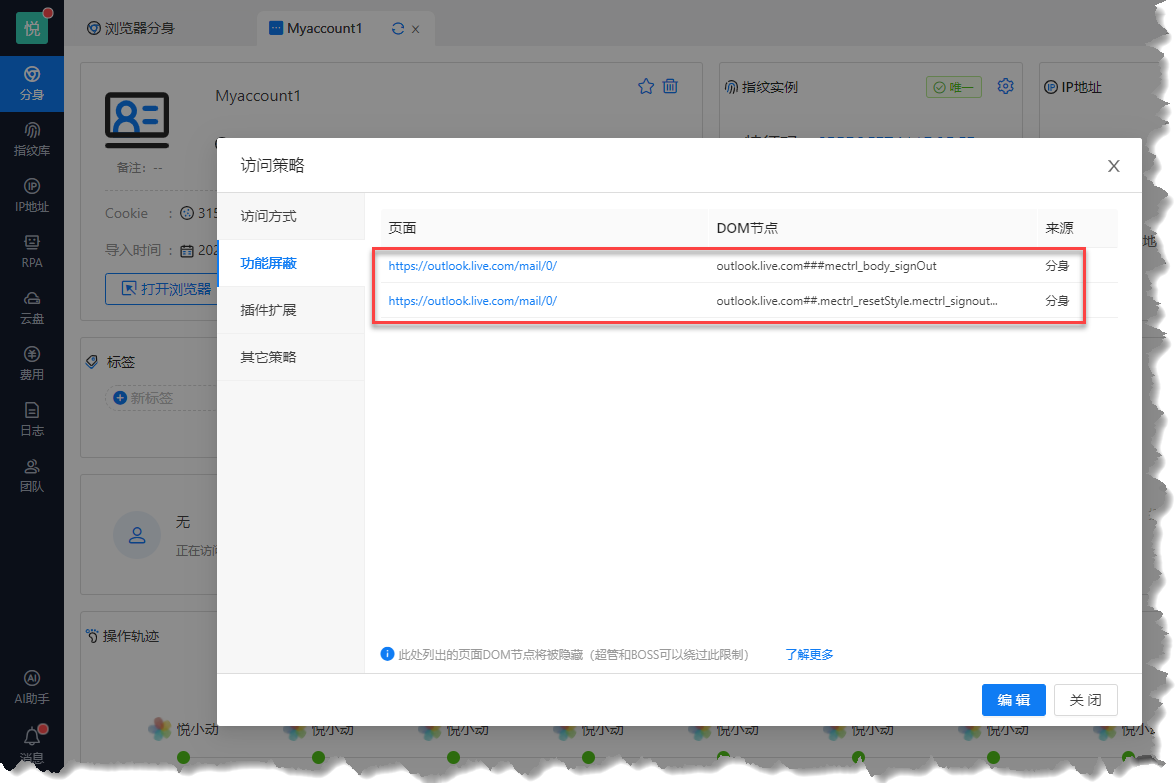
Task: Select the 其它策略 policy tab
Action: point(291,357)
